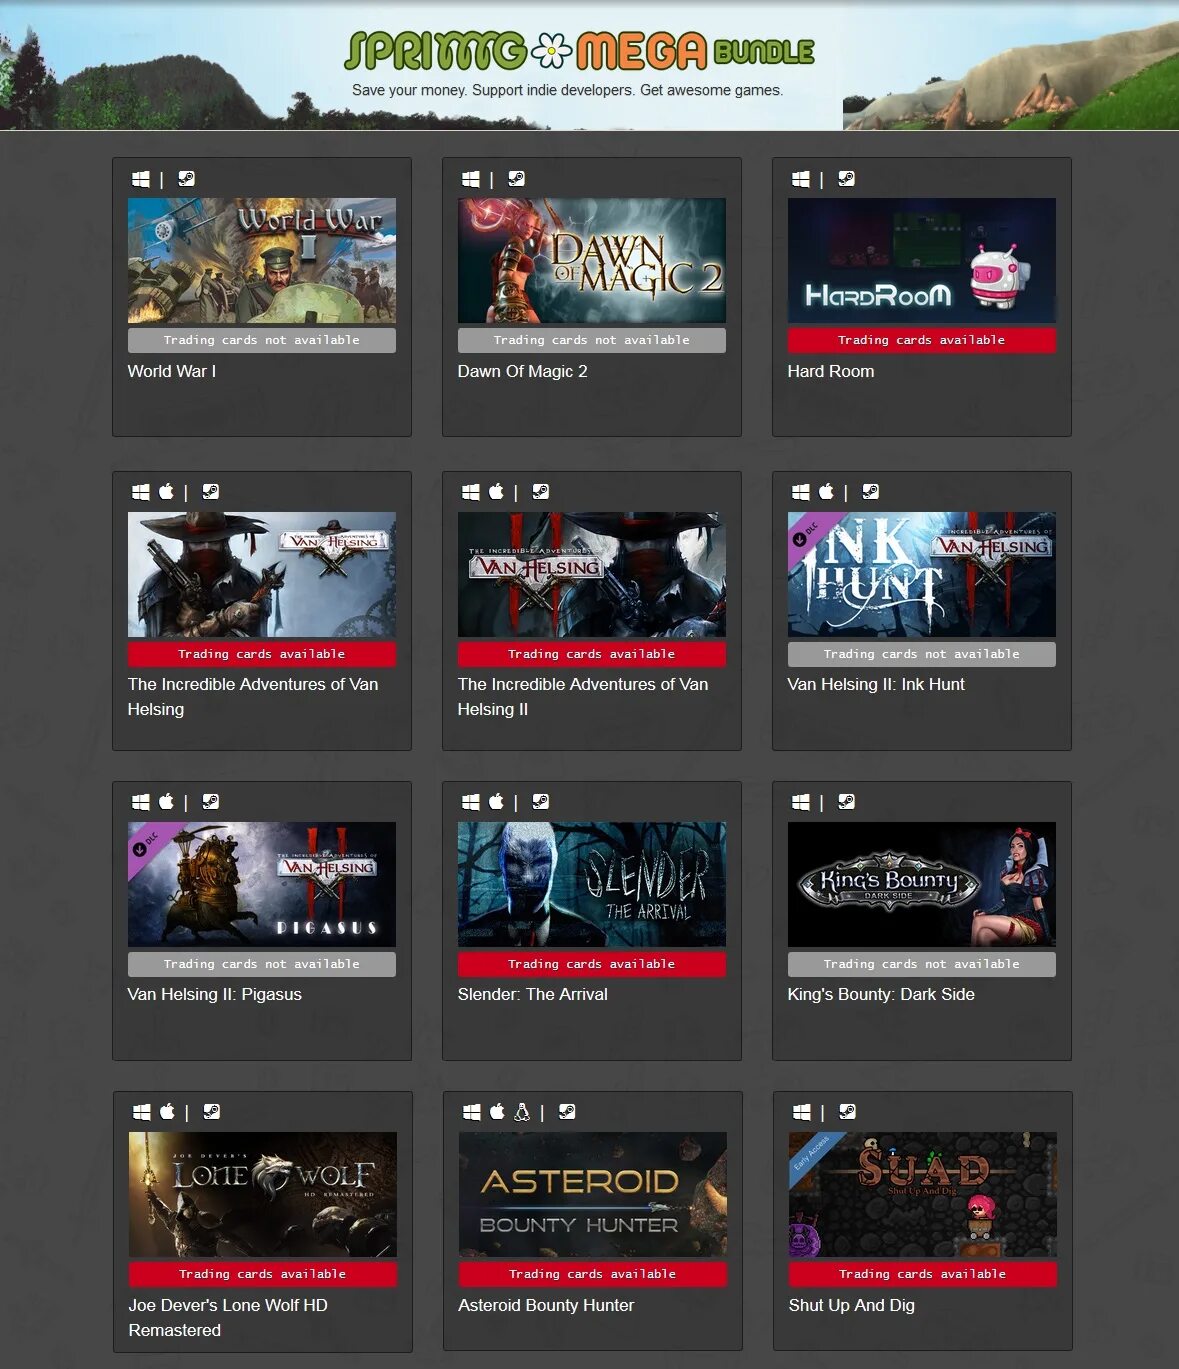The width and height of the screenshot is (1179, 1369).
Task: Click the Apple icon on Joe Dever's Lone Wolf
Action: pyautogui.click(x=166, y=1111)
